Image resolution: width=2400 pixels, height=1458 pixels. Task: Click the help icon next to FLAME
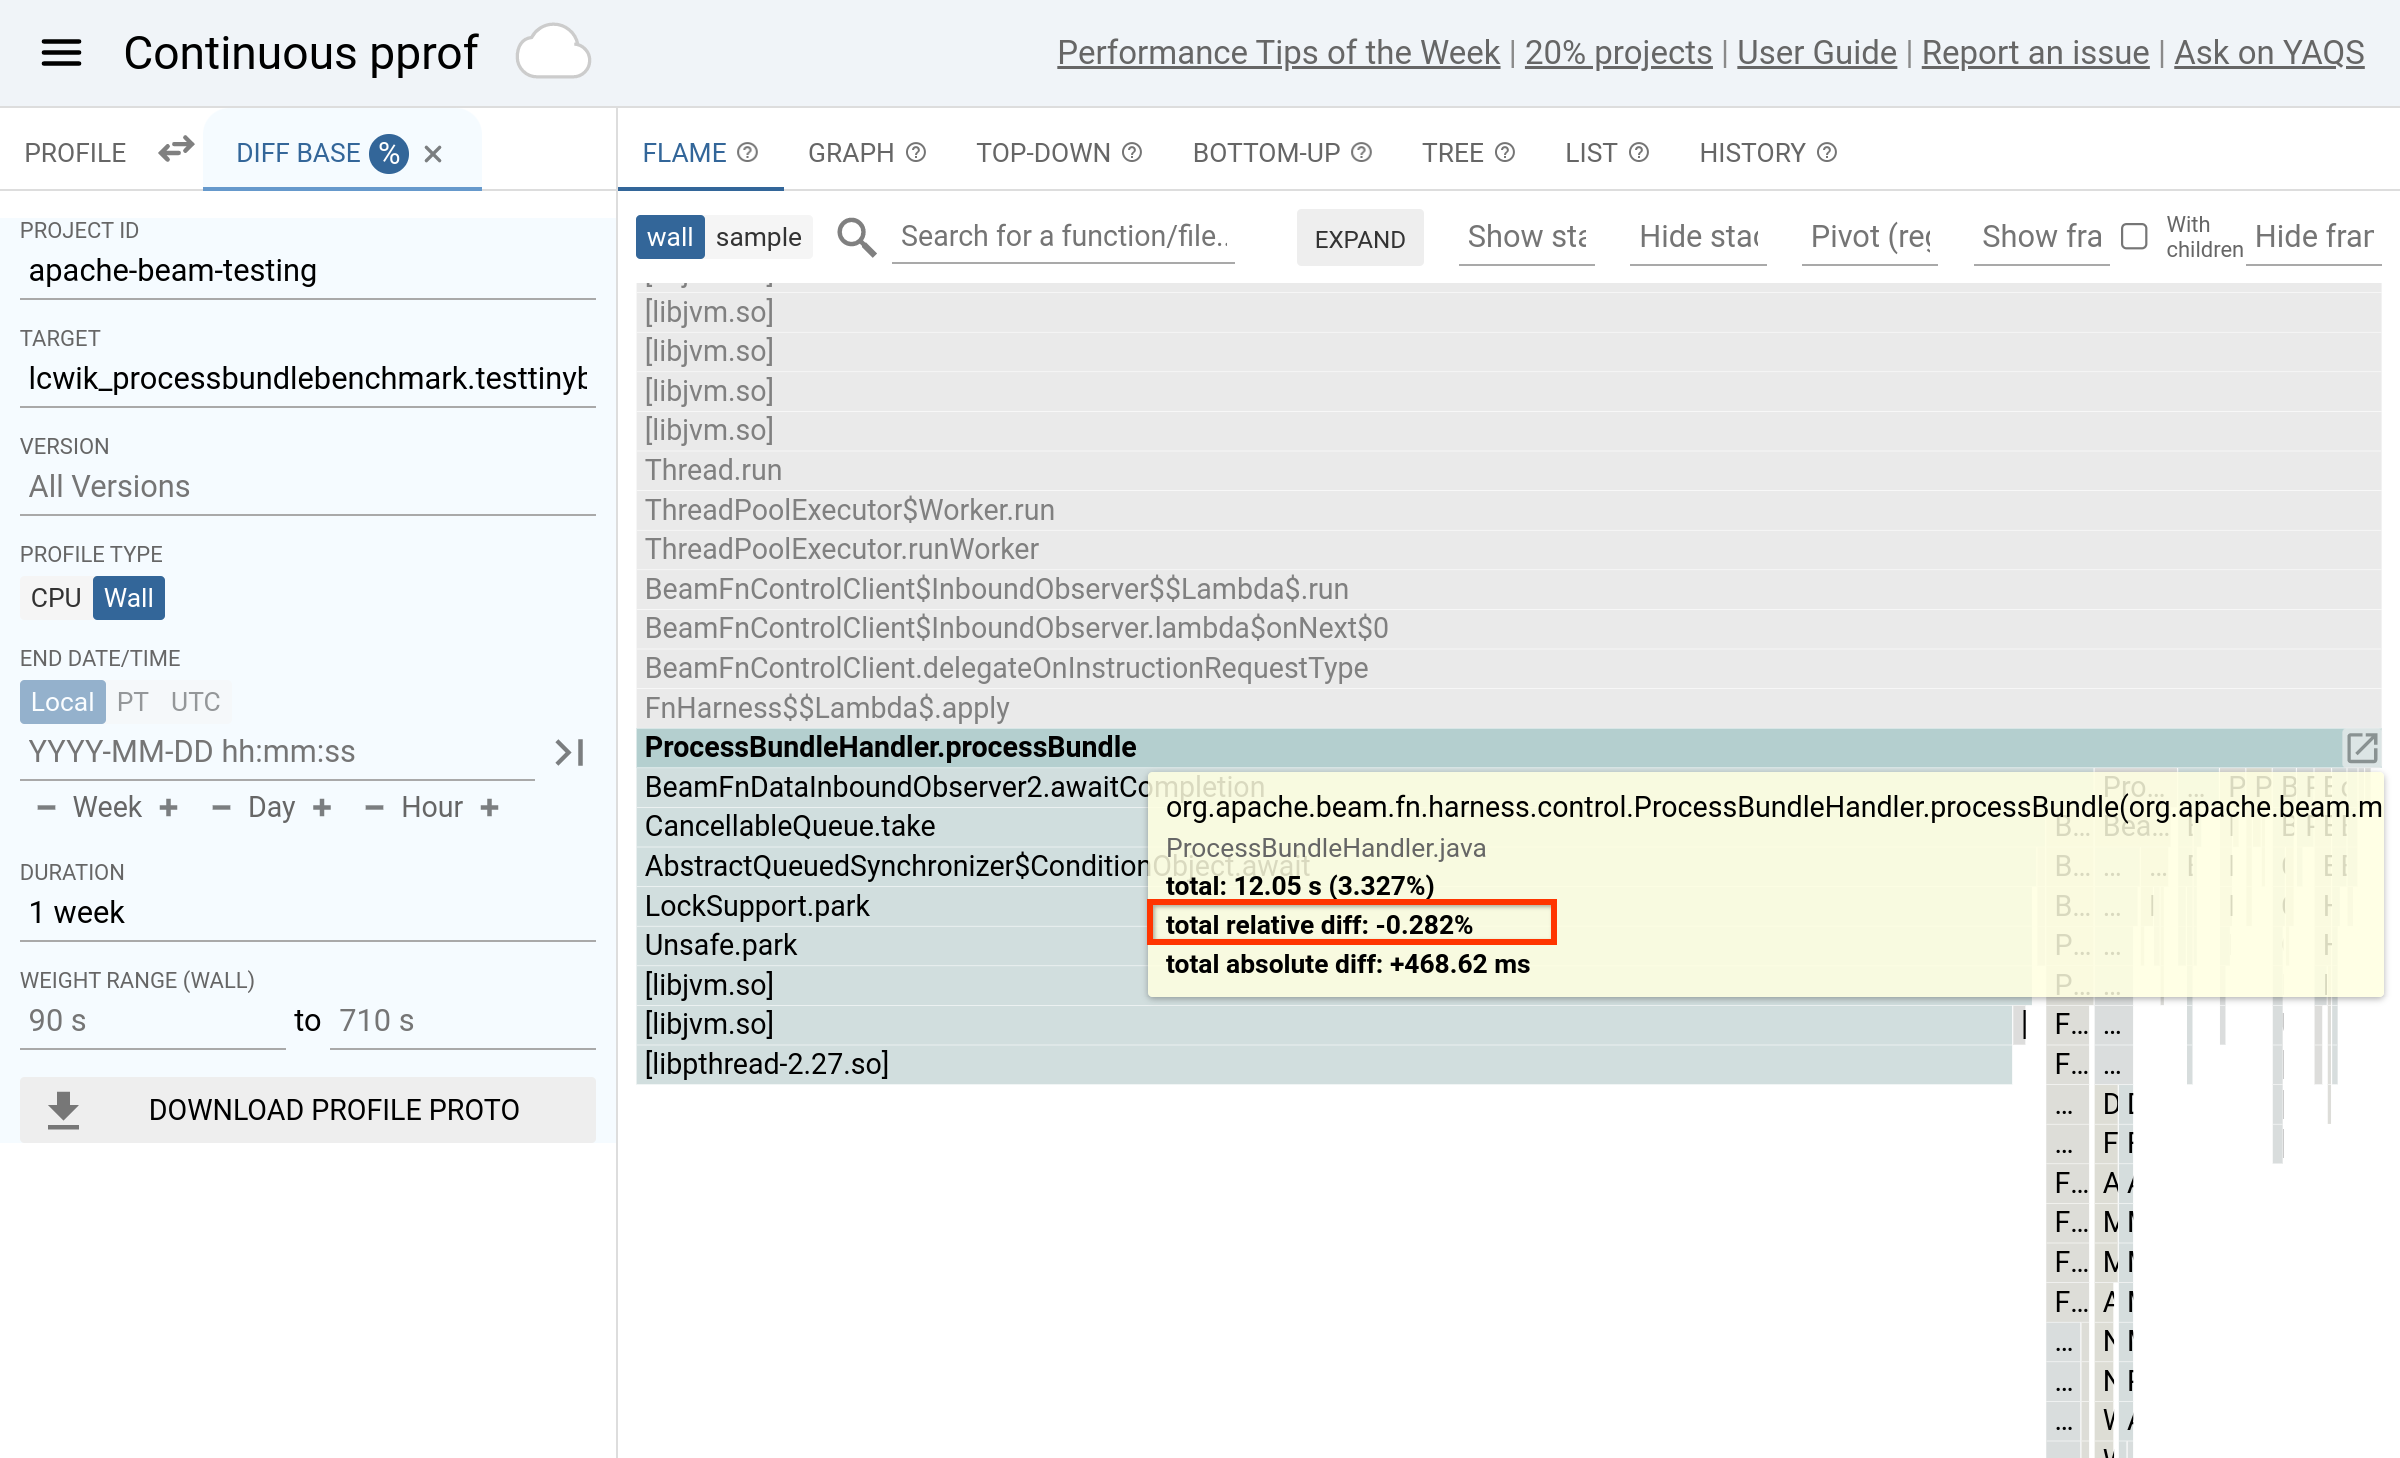(x=748, y=153)
